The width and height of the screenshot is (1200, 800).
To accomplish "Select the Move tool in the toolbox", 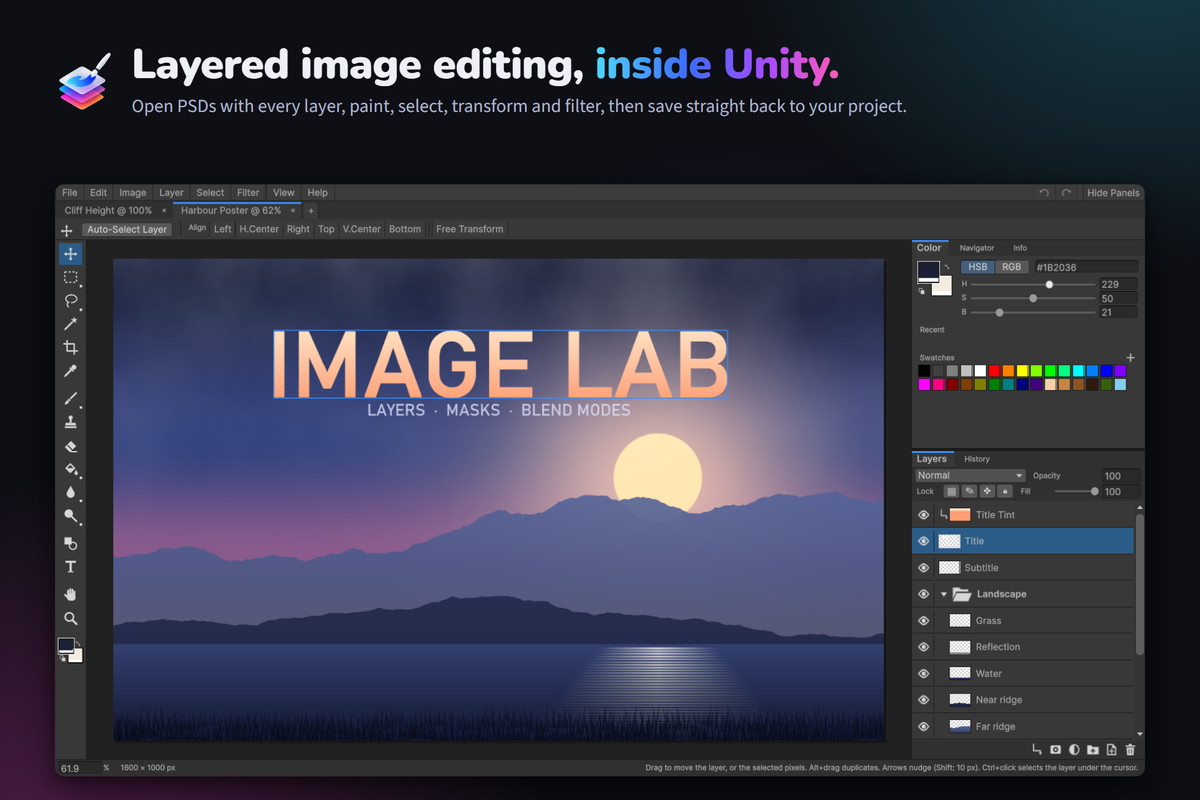I will (x=71, y=254).
